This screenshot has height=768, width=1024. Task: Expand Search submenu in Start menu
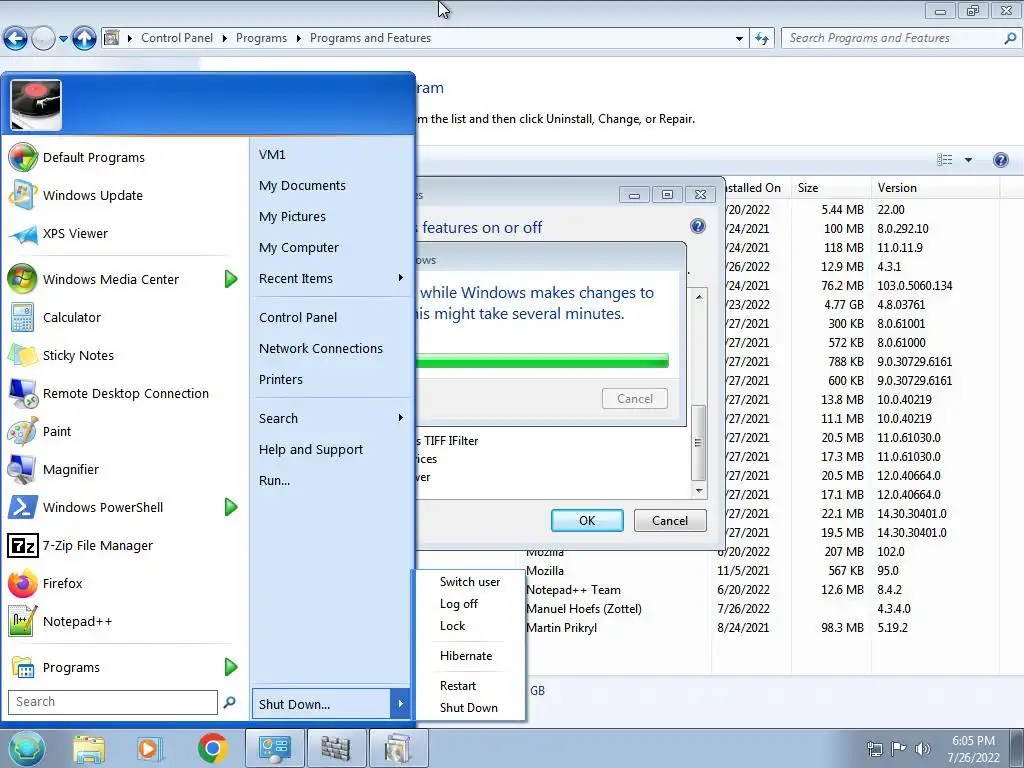point(401,418)
